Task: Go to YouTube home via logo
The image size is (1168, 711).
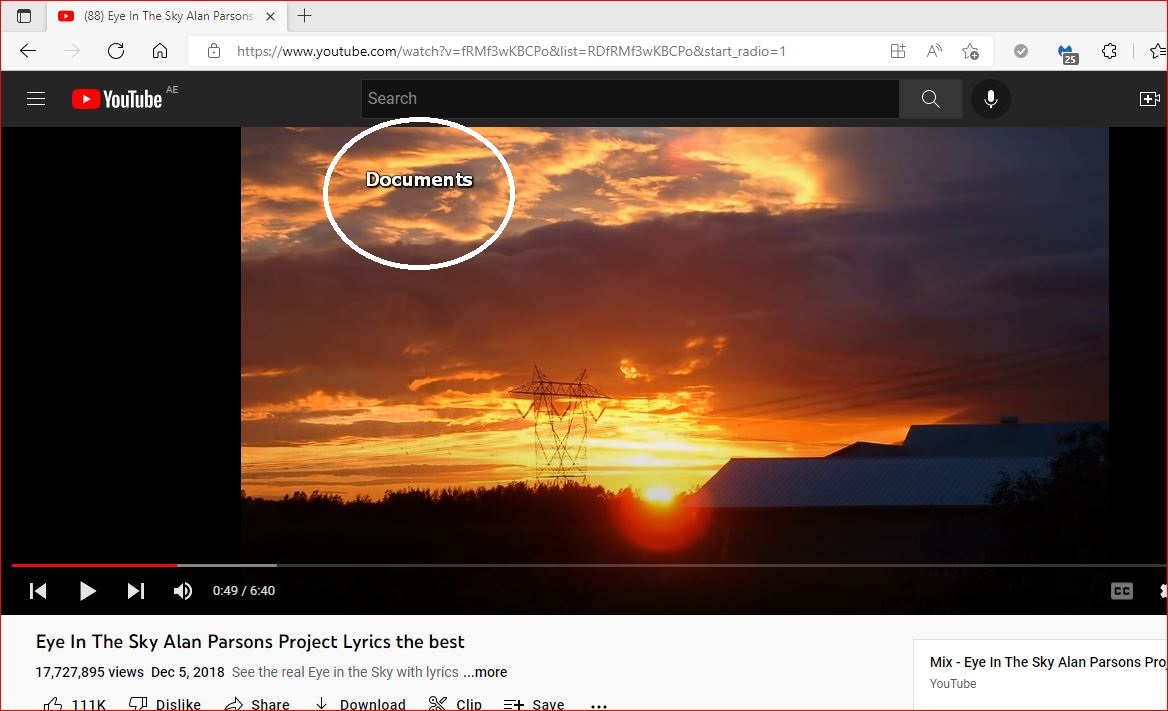Action: [117, 98]
